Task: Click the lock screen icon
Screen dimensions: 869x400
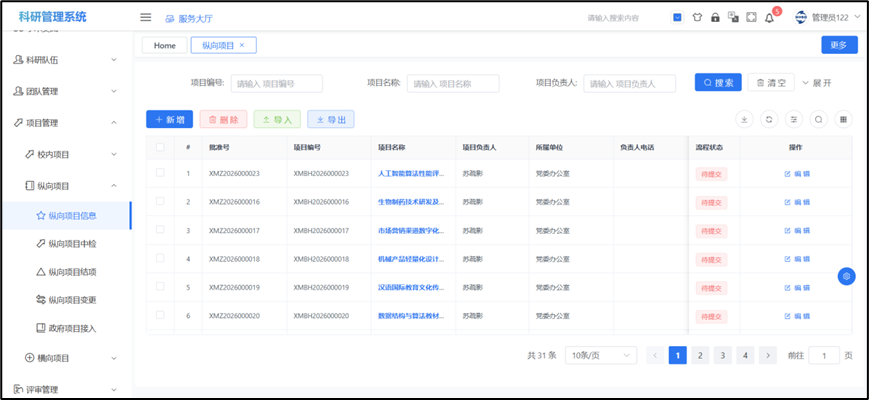Action: click(715, 17)
